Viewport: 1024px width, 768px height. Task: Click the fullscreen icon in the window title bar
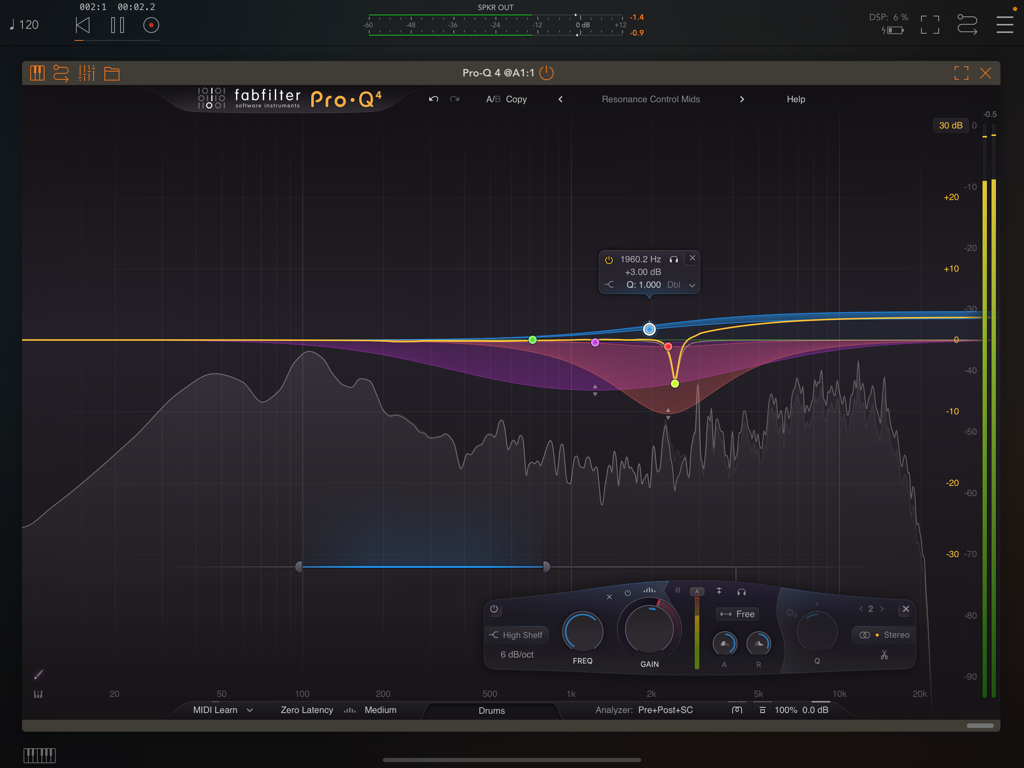(x=961, y=72)
